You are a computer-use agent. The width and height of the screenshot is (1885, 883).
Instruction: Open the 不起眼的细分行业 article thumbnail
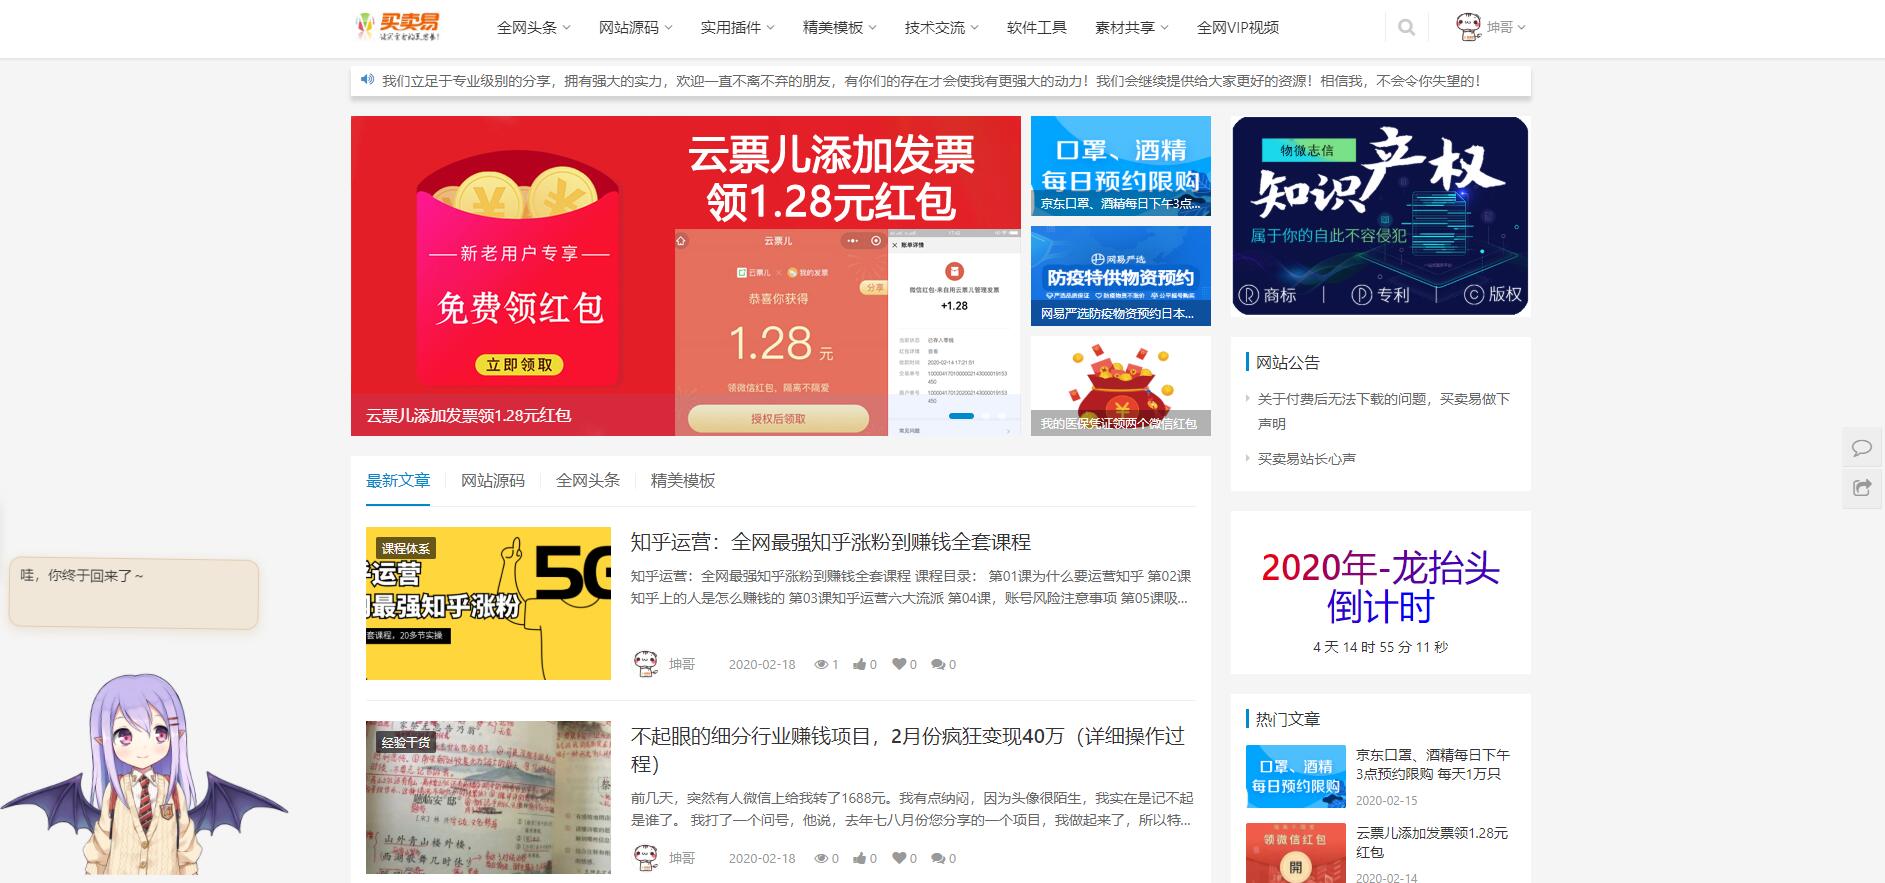[x=488, y=797]
